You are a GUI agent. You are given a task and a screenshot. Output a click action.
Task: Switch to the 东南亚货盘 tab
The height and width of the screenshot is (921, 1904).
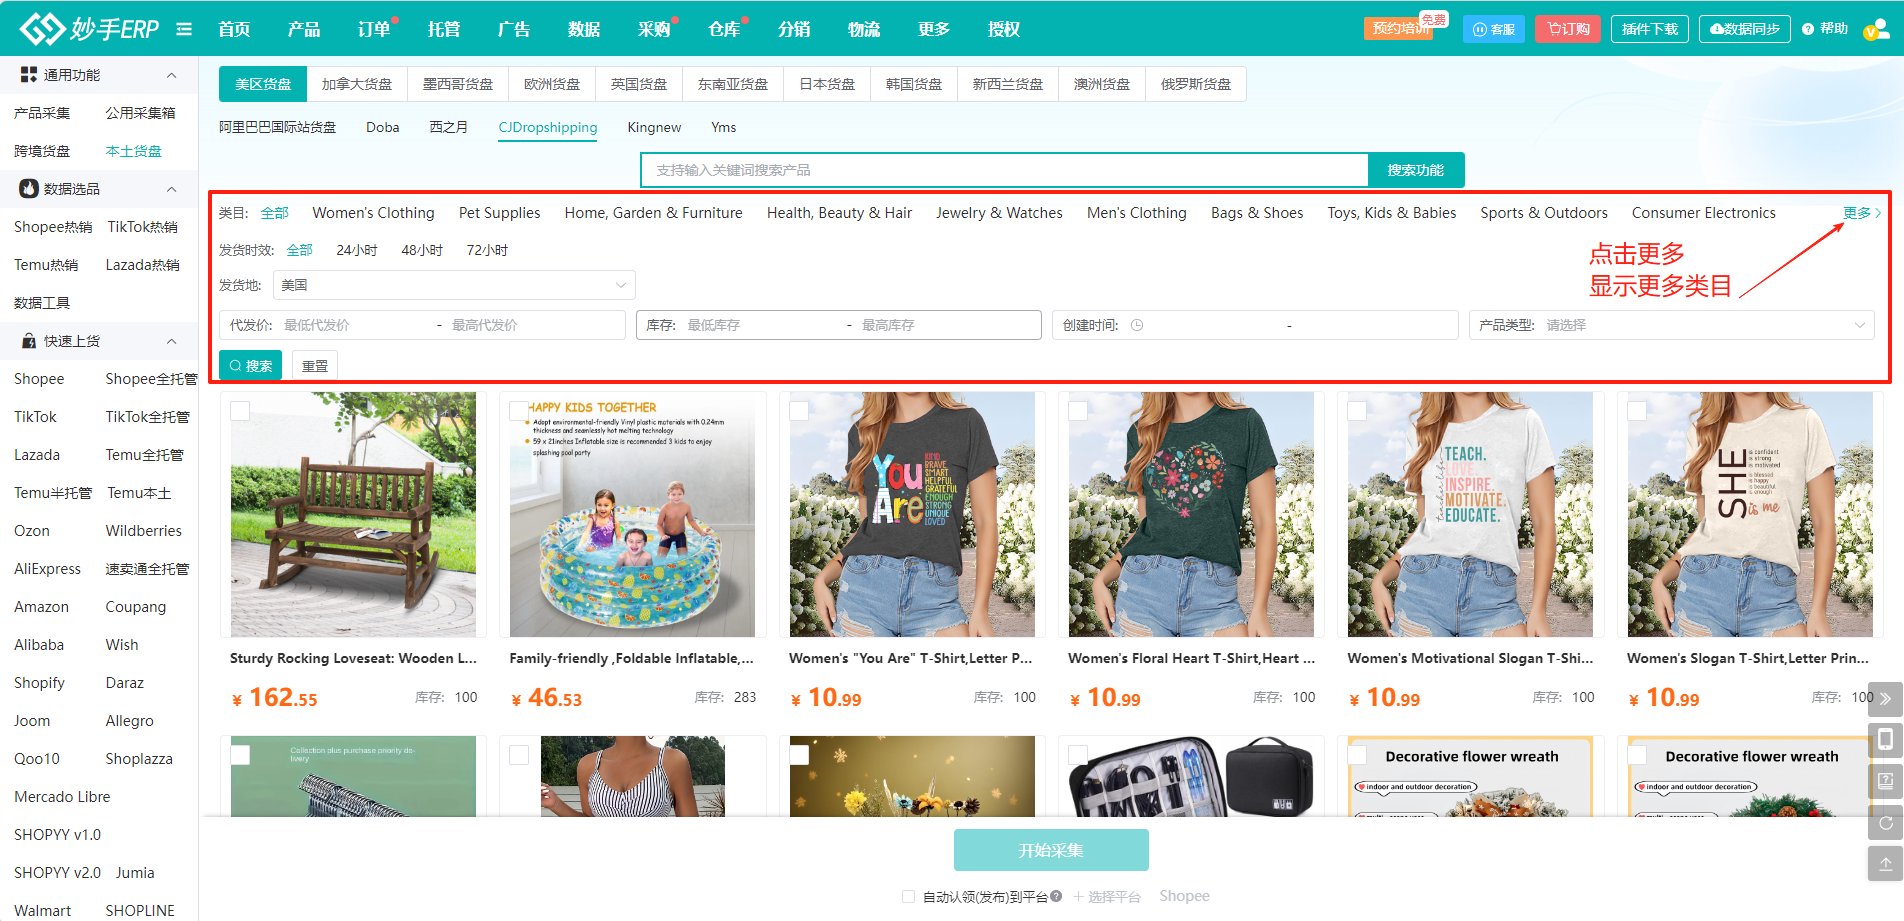(x=733, y=84)
